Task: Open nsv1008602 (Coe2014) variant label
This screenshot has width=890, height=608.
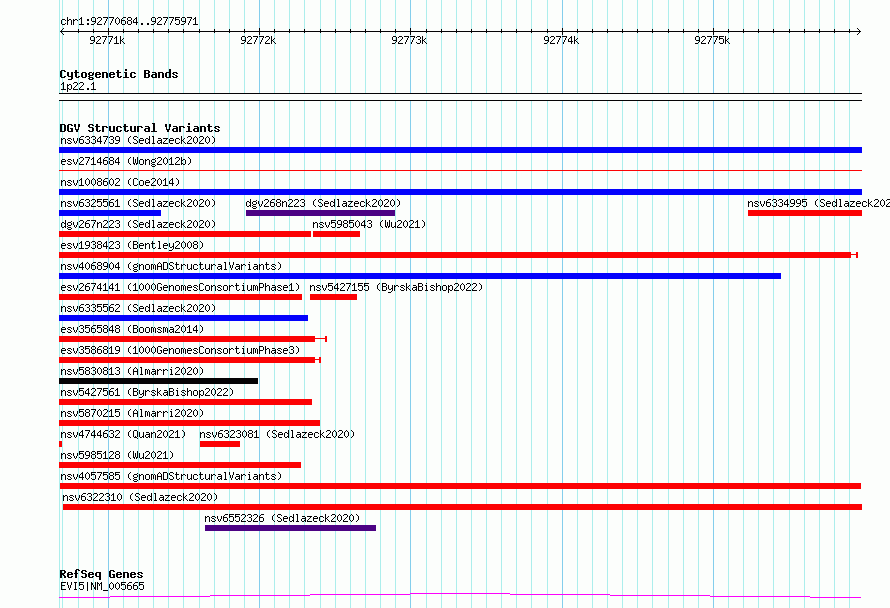Action: pyautogui.click(x=120, y=182)
